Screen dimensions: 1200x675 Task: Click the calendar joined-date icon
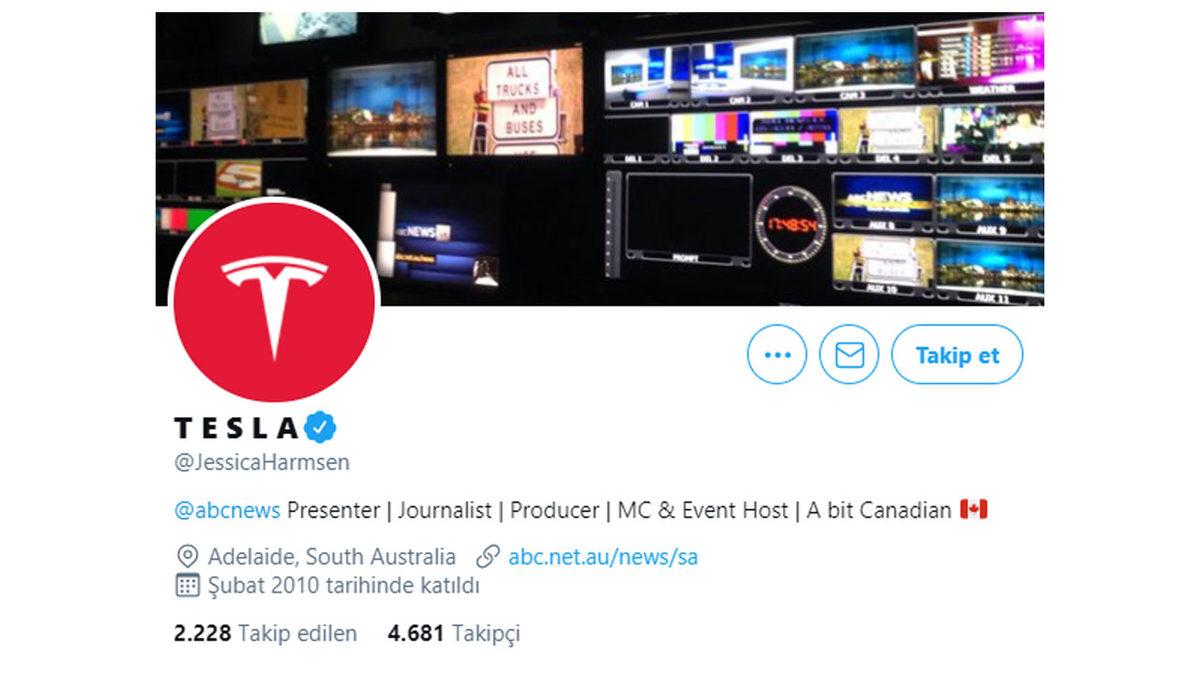tap(187, 586)
